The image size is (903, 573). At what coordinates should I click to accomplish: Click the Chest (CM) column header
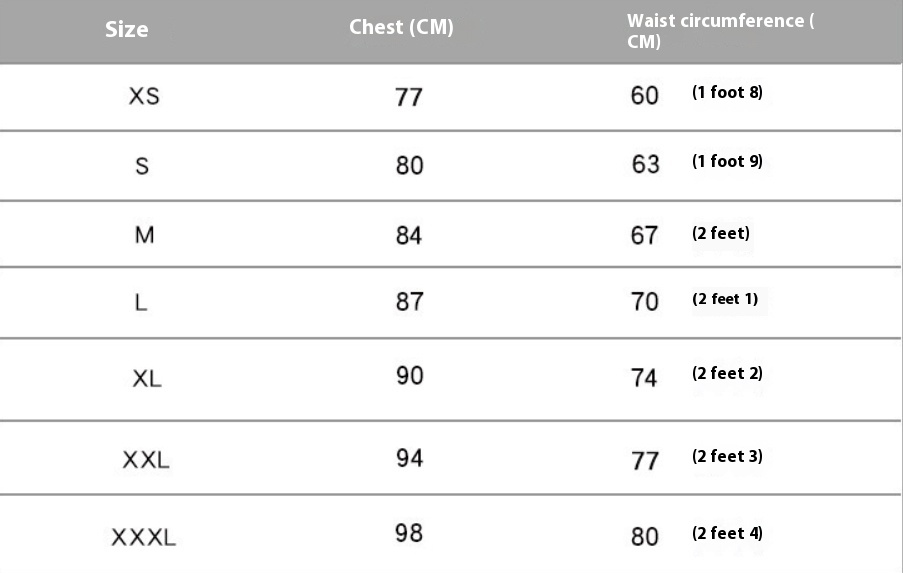[x=401, y=27]
